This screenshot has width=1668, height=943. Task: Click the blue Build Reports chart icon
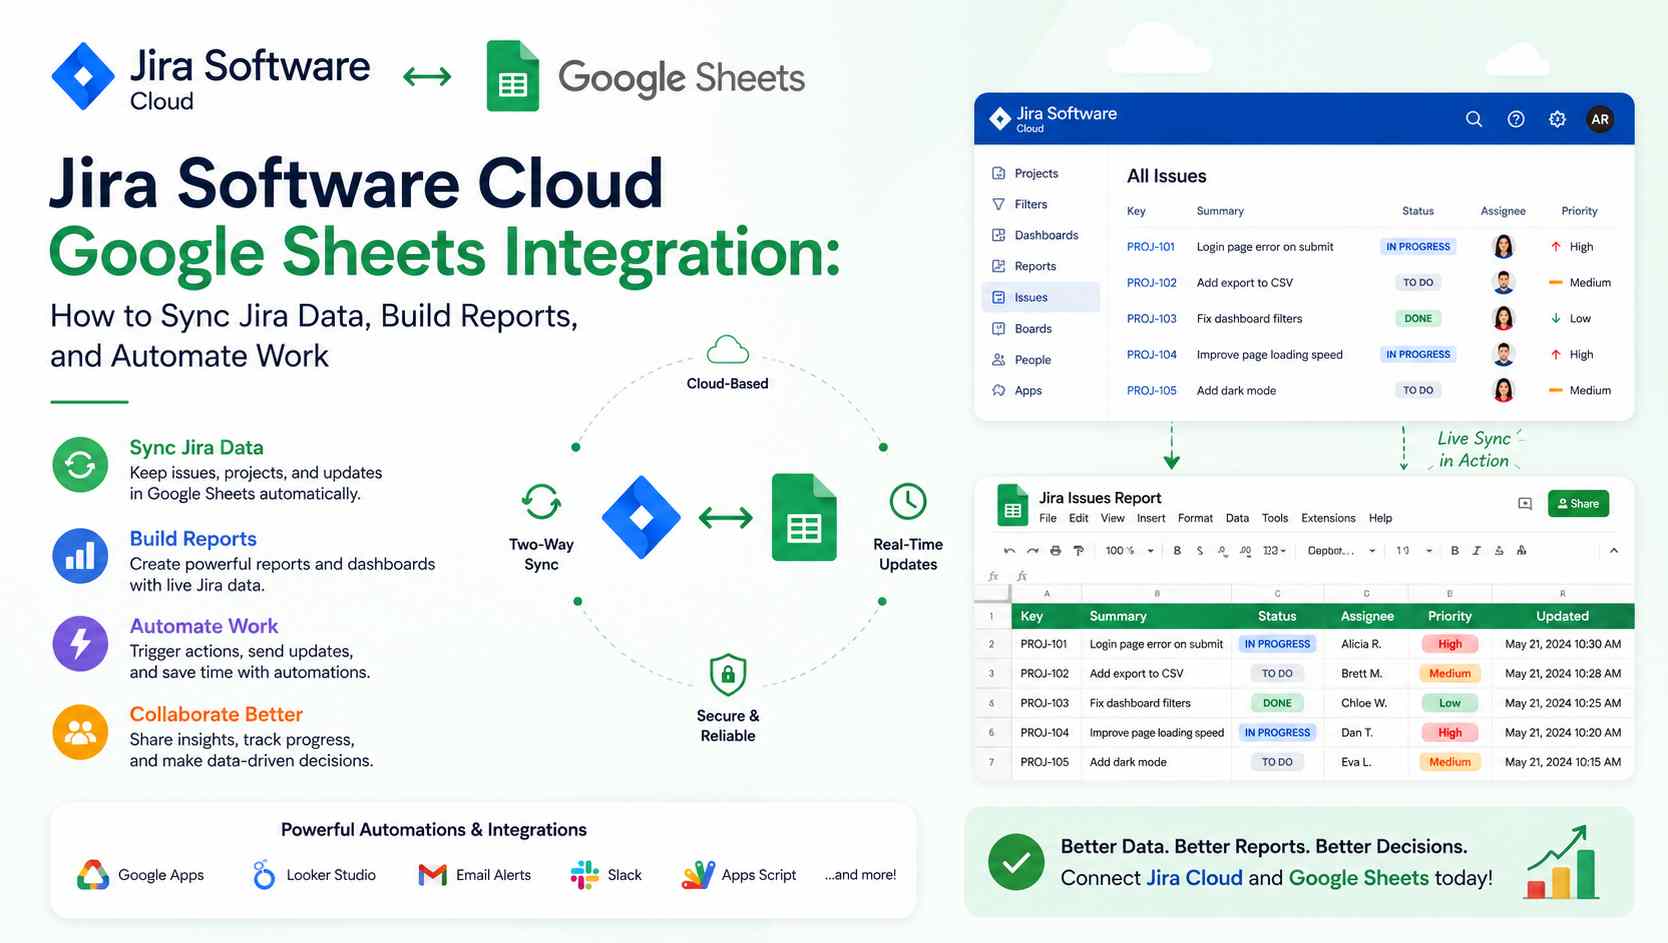80,556
